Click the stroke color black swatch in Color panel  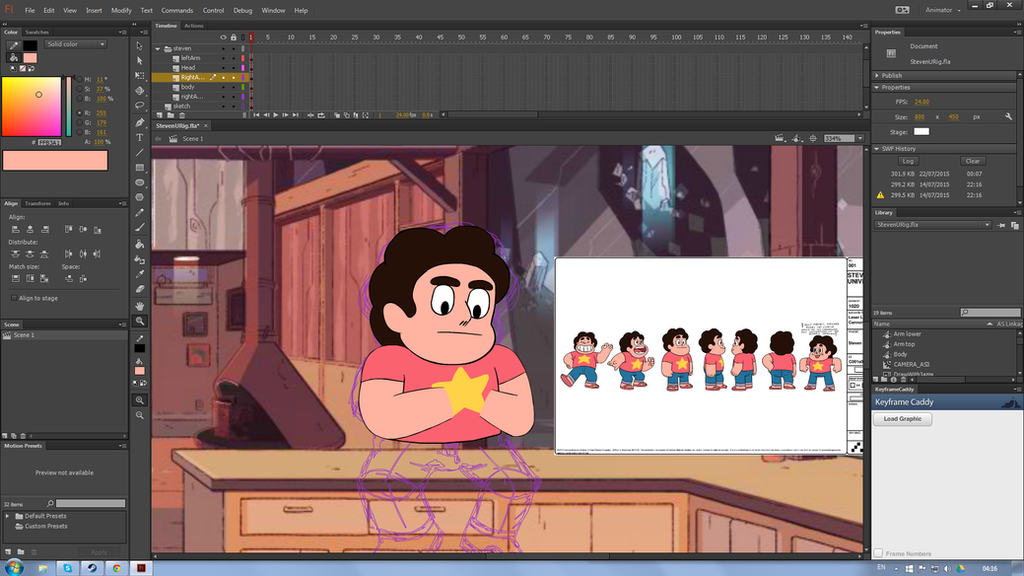tap(30, 45)
